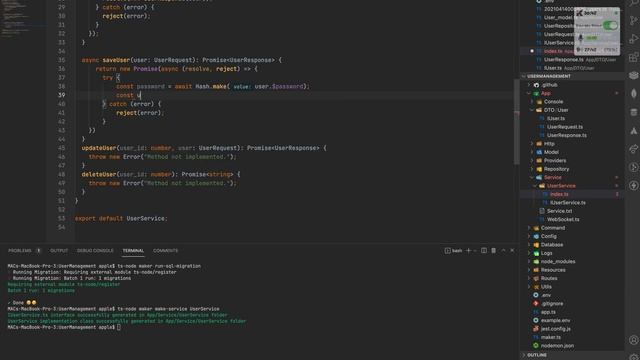Toggle the green switch in recorder overlay
The height and width of the screenshot is (360, 640).
[610, 25]
